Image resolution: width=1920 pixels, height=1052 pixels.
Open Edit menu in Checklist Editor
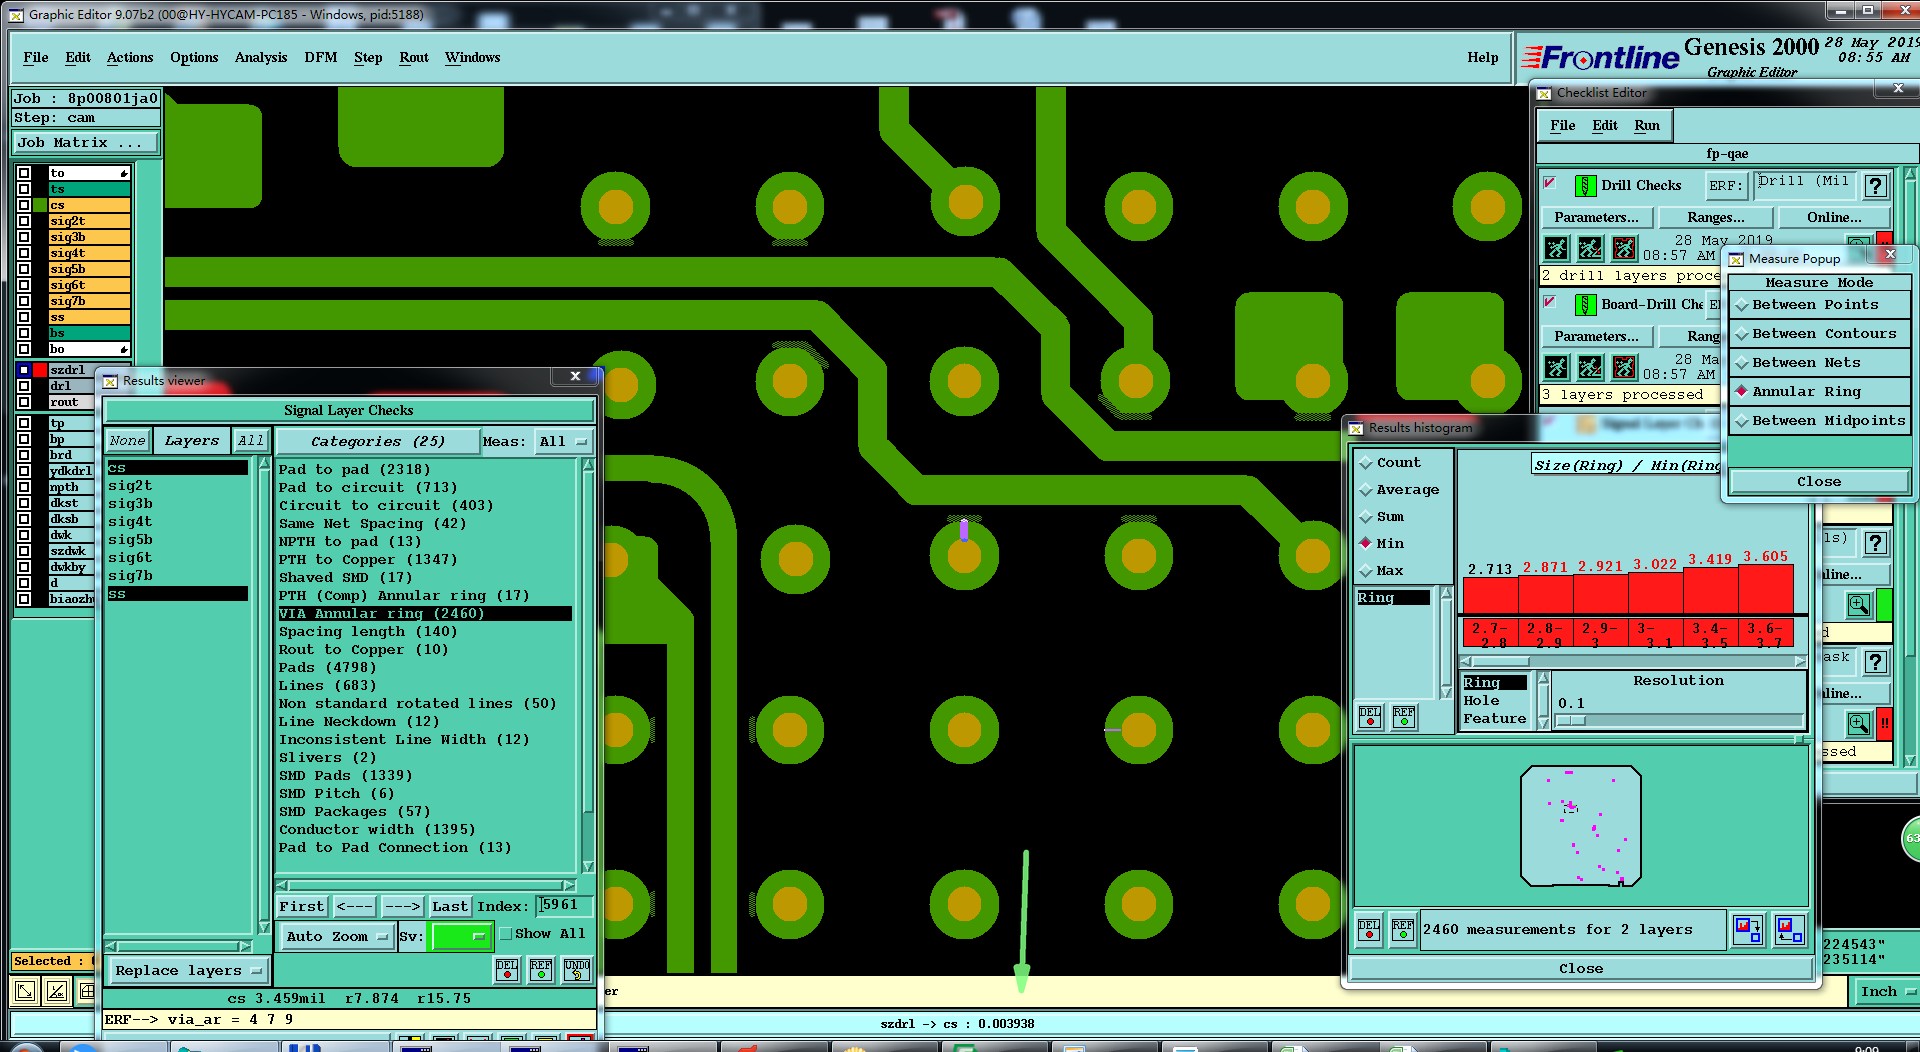coord(1605,125)
